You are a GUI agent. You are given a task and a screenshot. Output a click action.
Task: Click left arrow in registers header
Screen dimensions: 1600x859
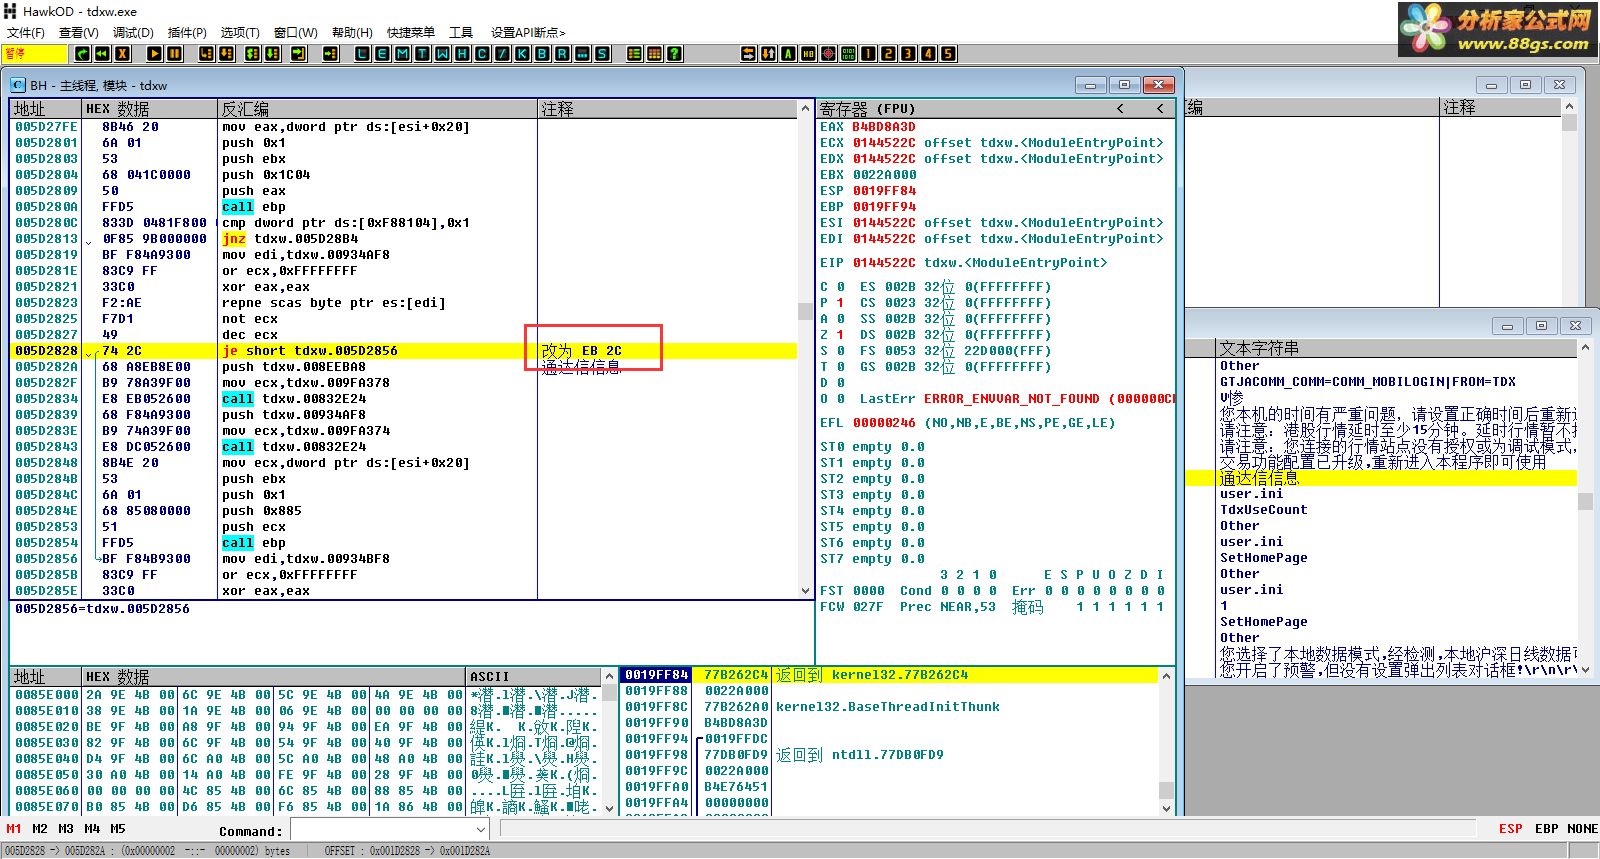(1120, 108)
